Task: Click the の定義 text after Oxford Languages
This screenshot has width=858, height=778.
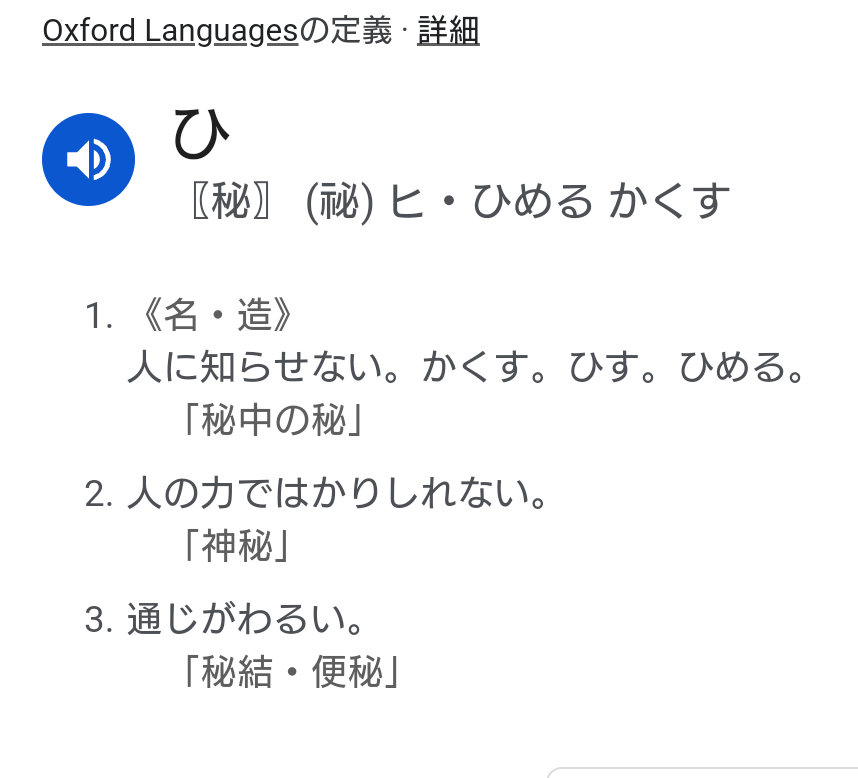Action: click(346, 31)
